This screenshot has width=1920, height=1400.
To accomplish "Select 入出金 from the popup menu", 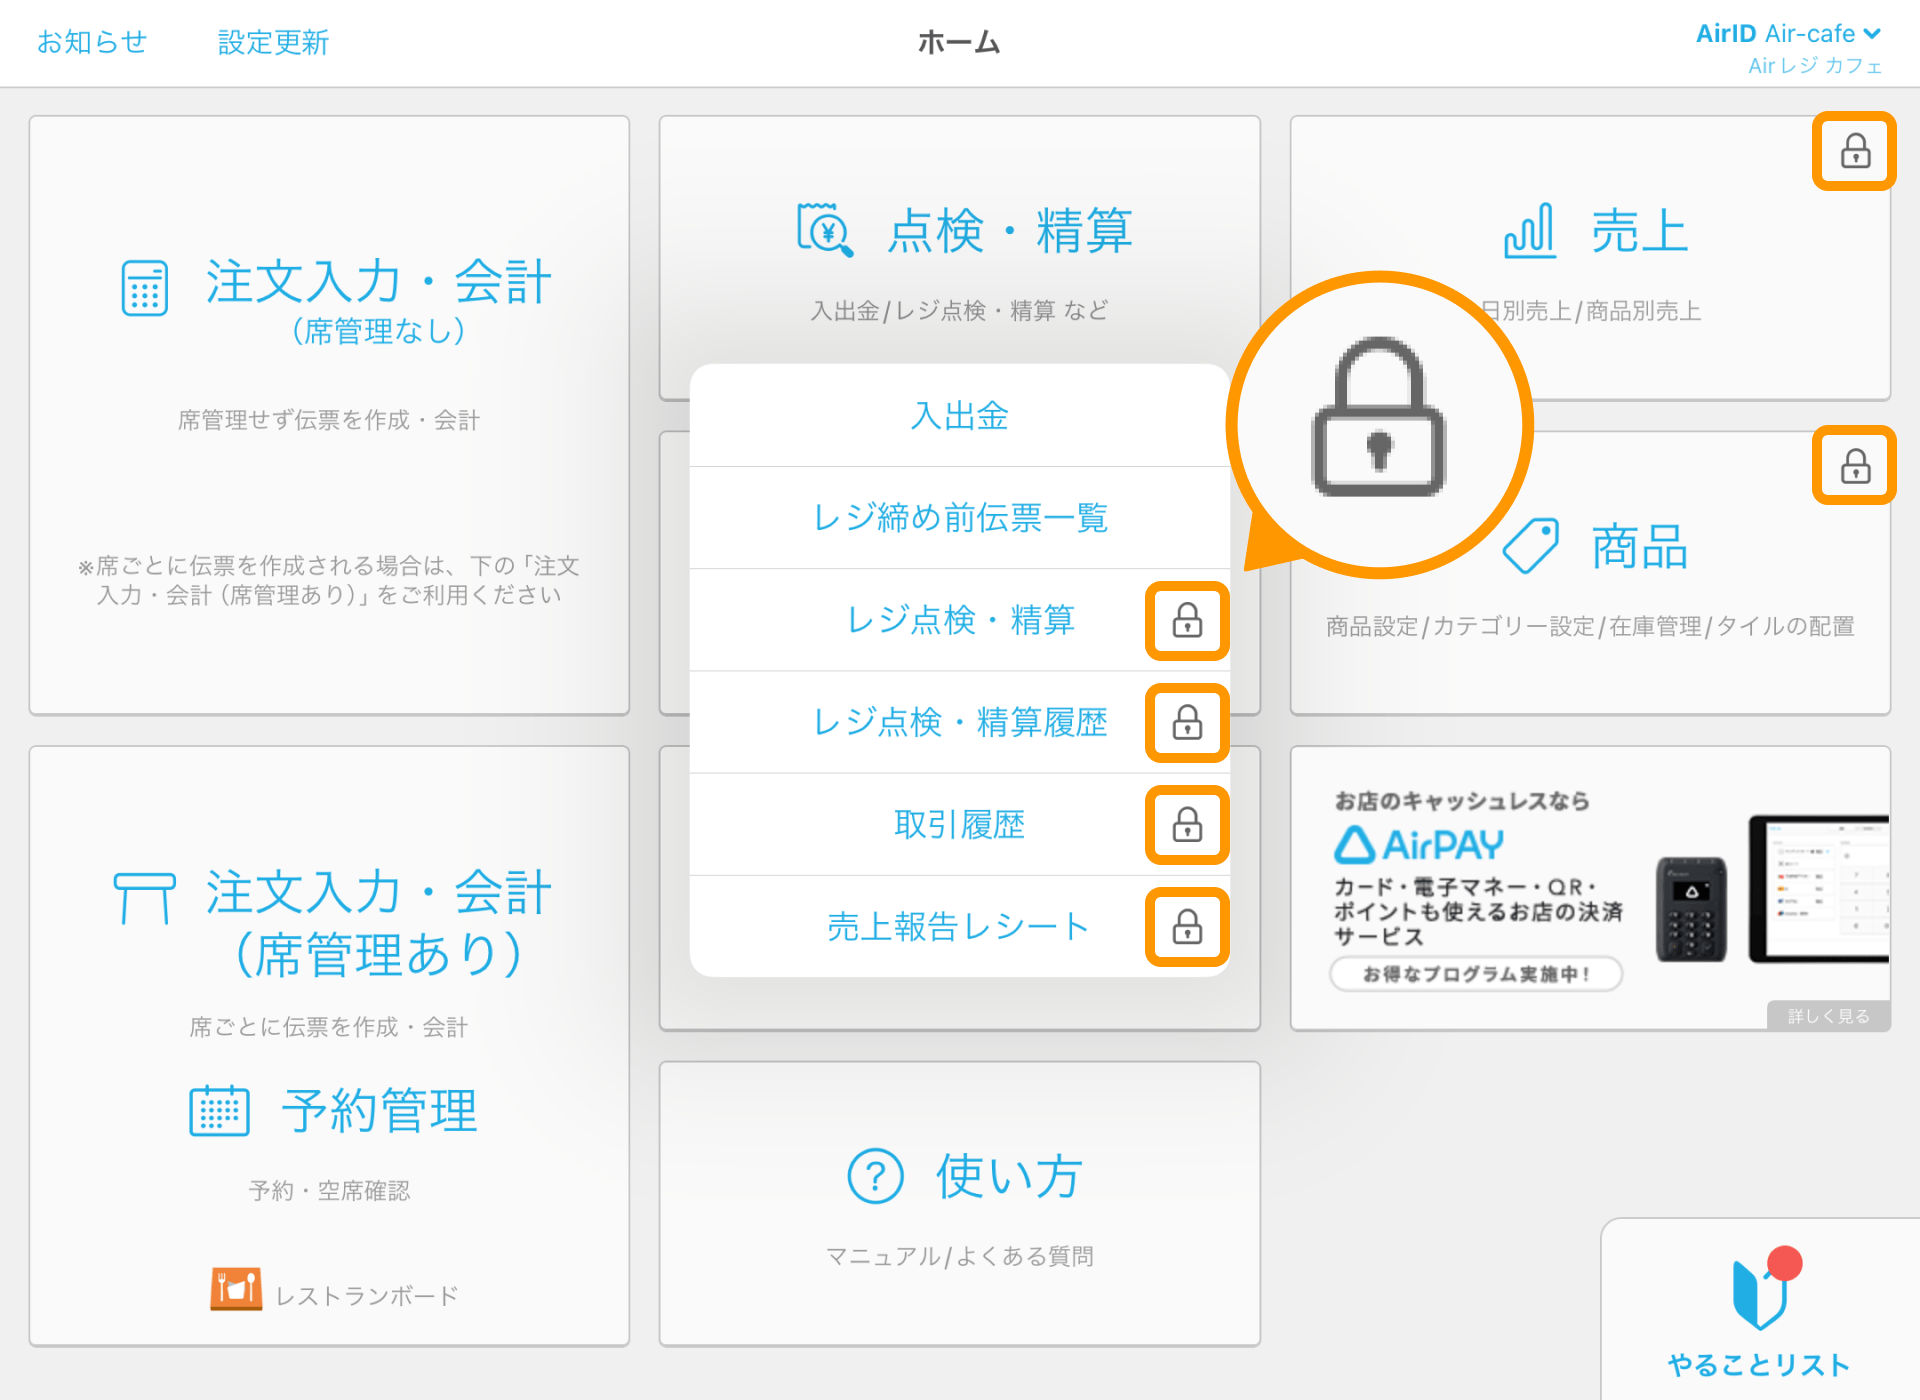I will (959, 416).
